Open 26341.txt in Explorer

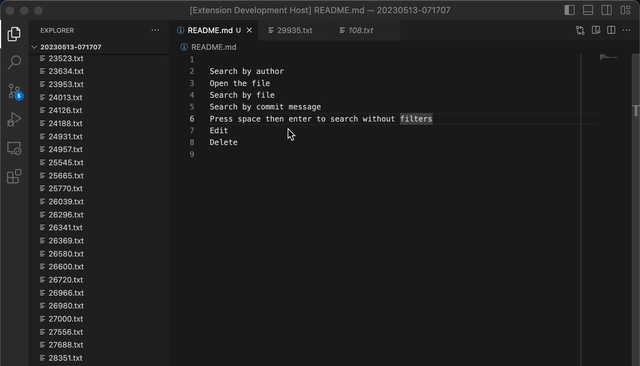pyautogui.click(x=99, y=227)
